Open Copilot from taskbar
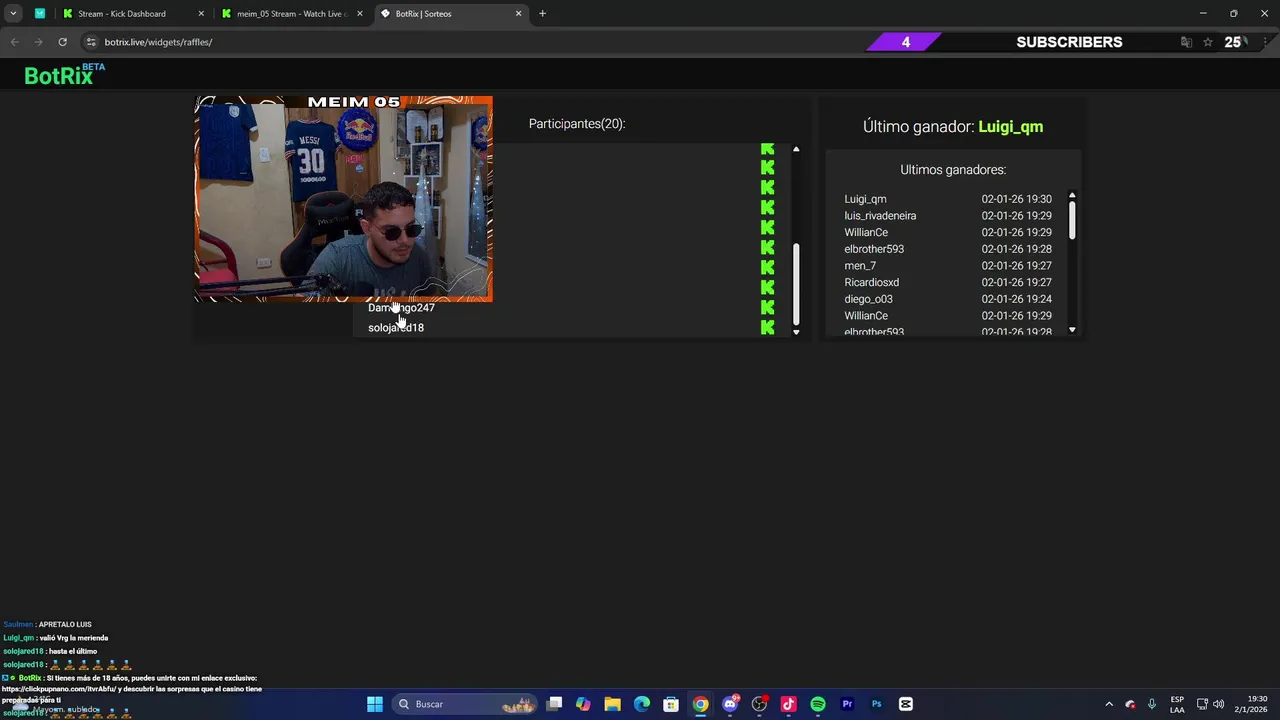 584,704
